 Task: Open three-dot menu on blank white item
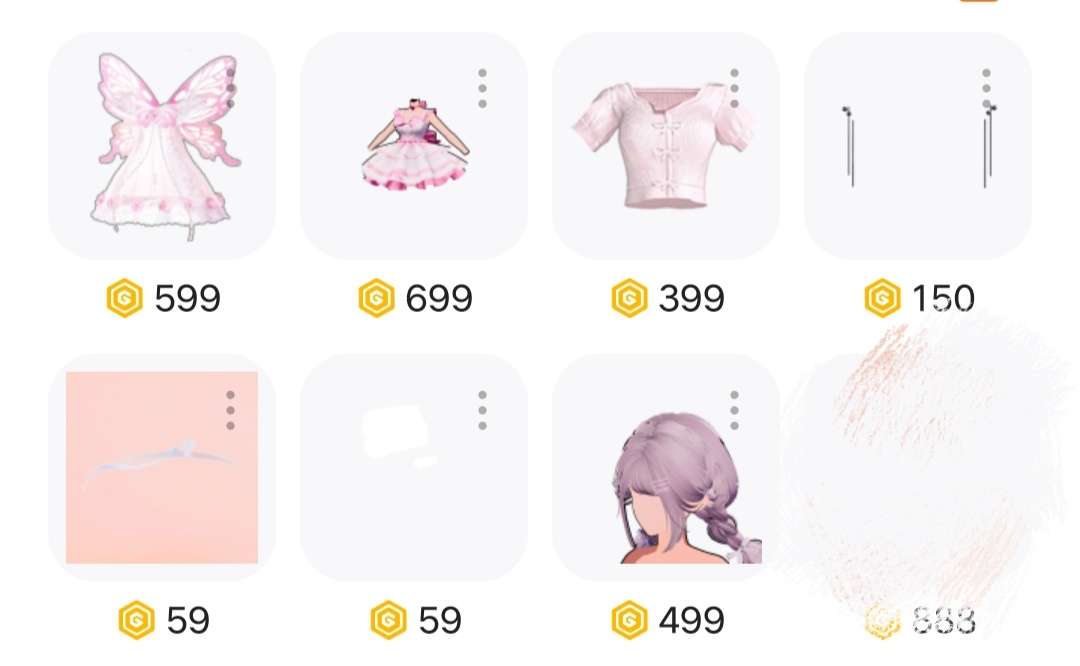(x=482, y=410)
